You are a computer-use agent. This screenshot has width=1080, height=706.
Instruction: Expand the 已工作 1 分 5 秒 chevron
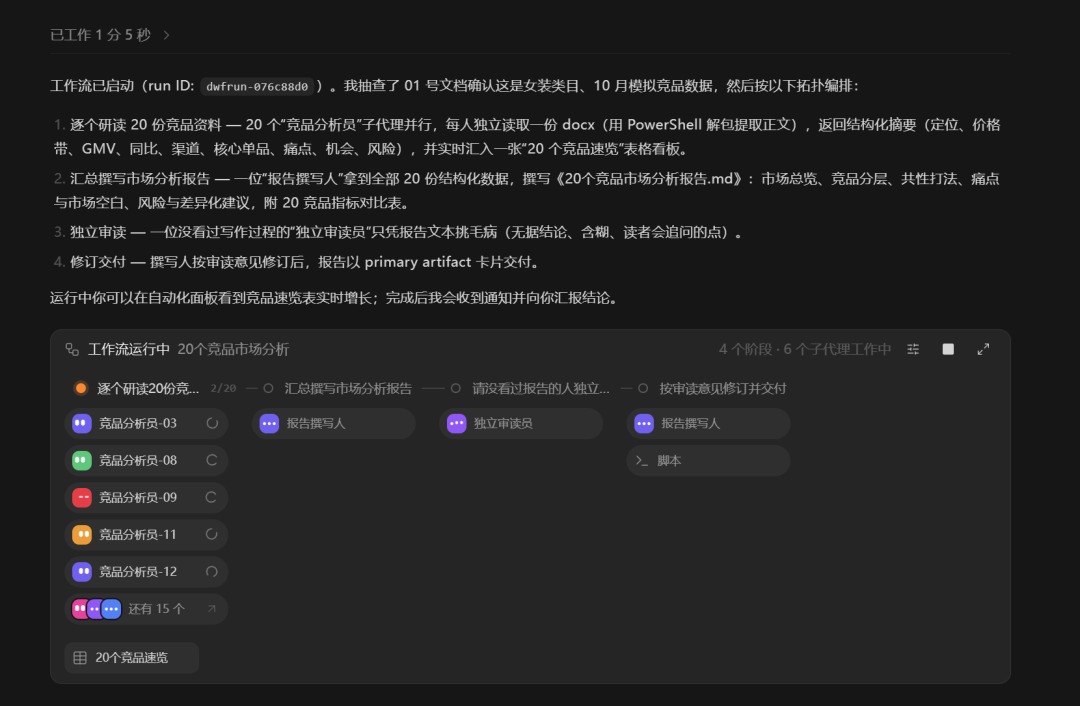[166, 35]
